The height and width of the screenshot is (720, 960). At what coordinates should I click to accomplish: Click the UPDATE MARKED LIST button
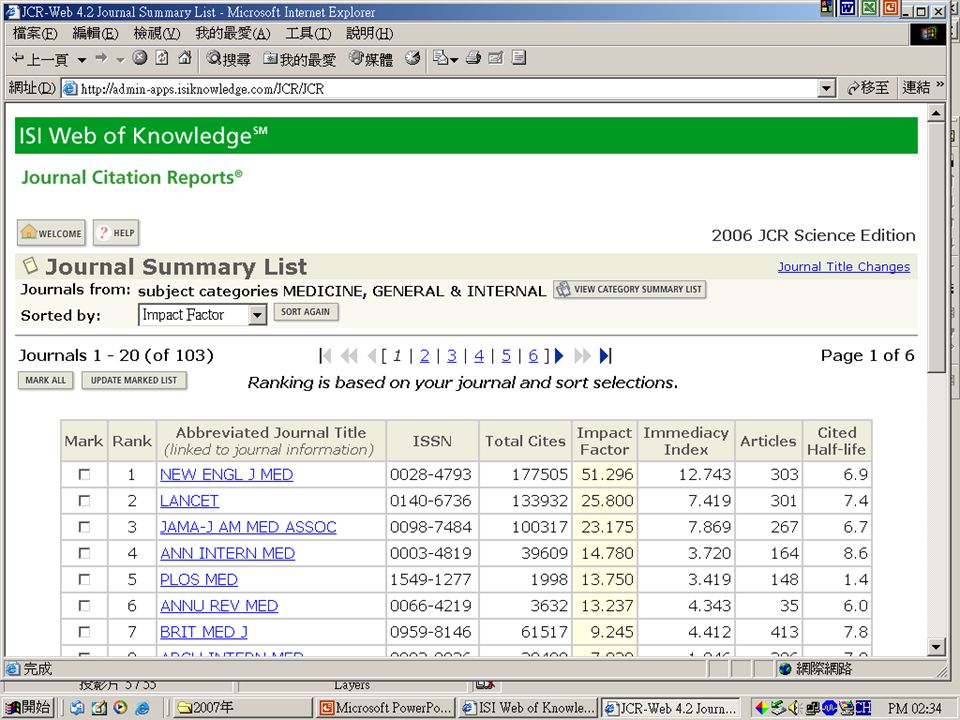[x=134, y=380]
